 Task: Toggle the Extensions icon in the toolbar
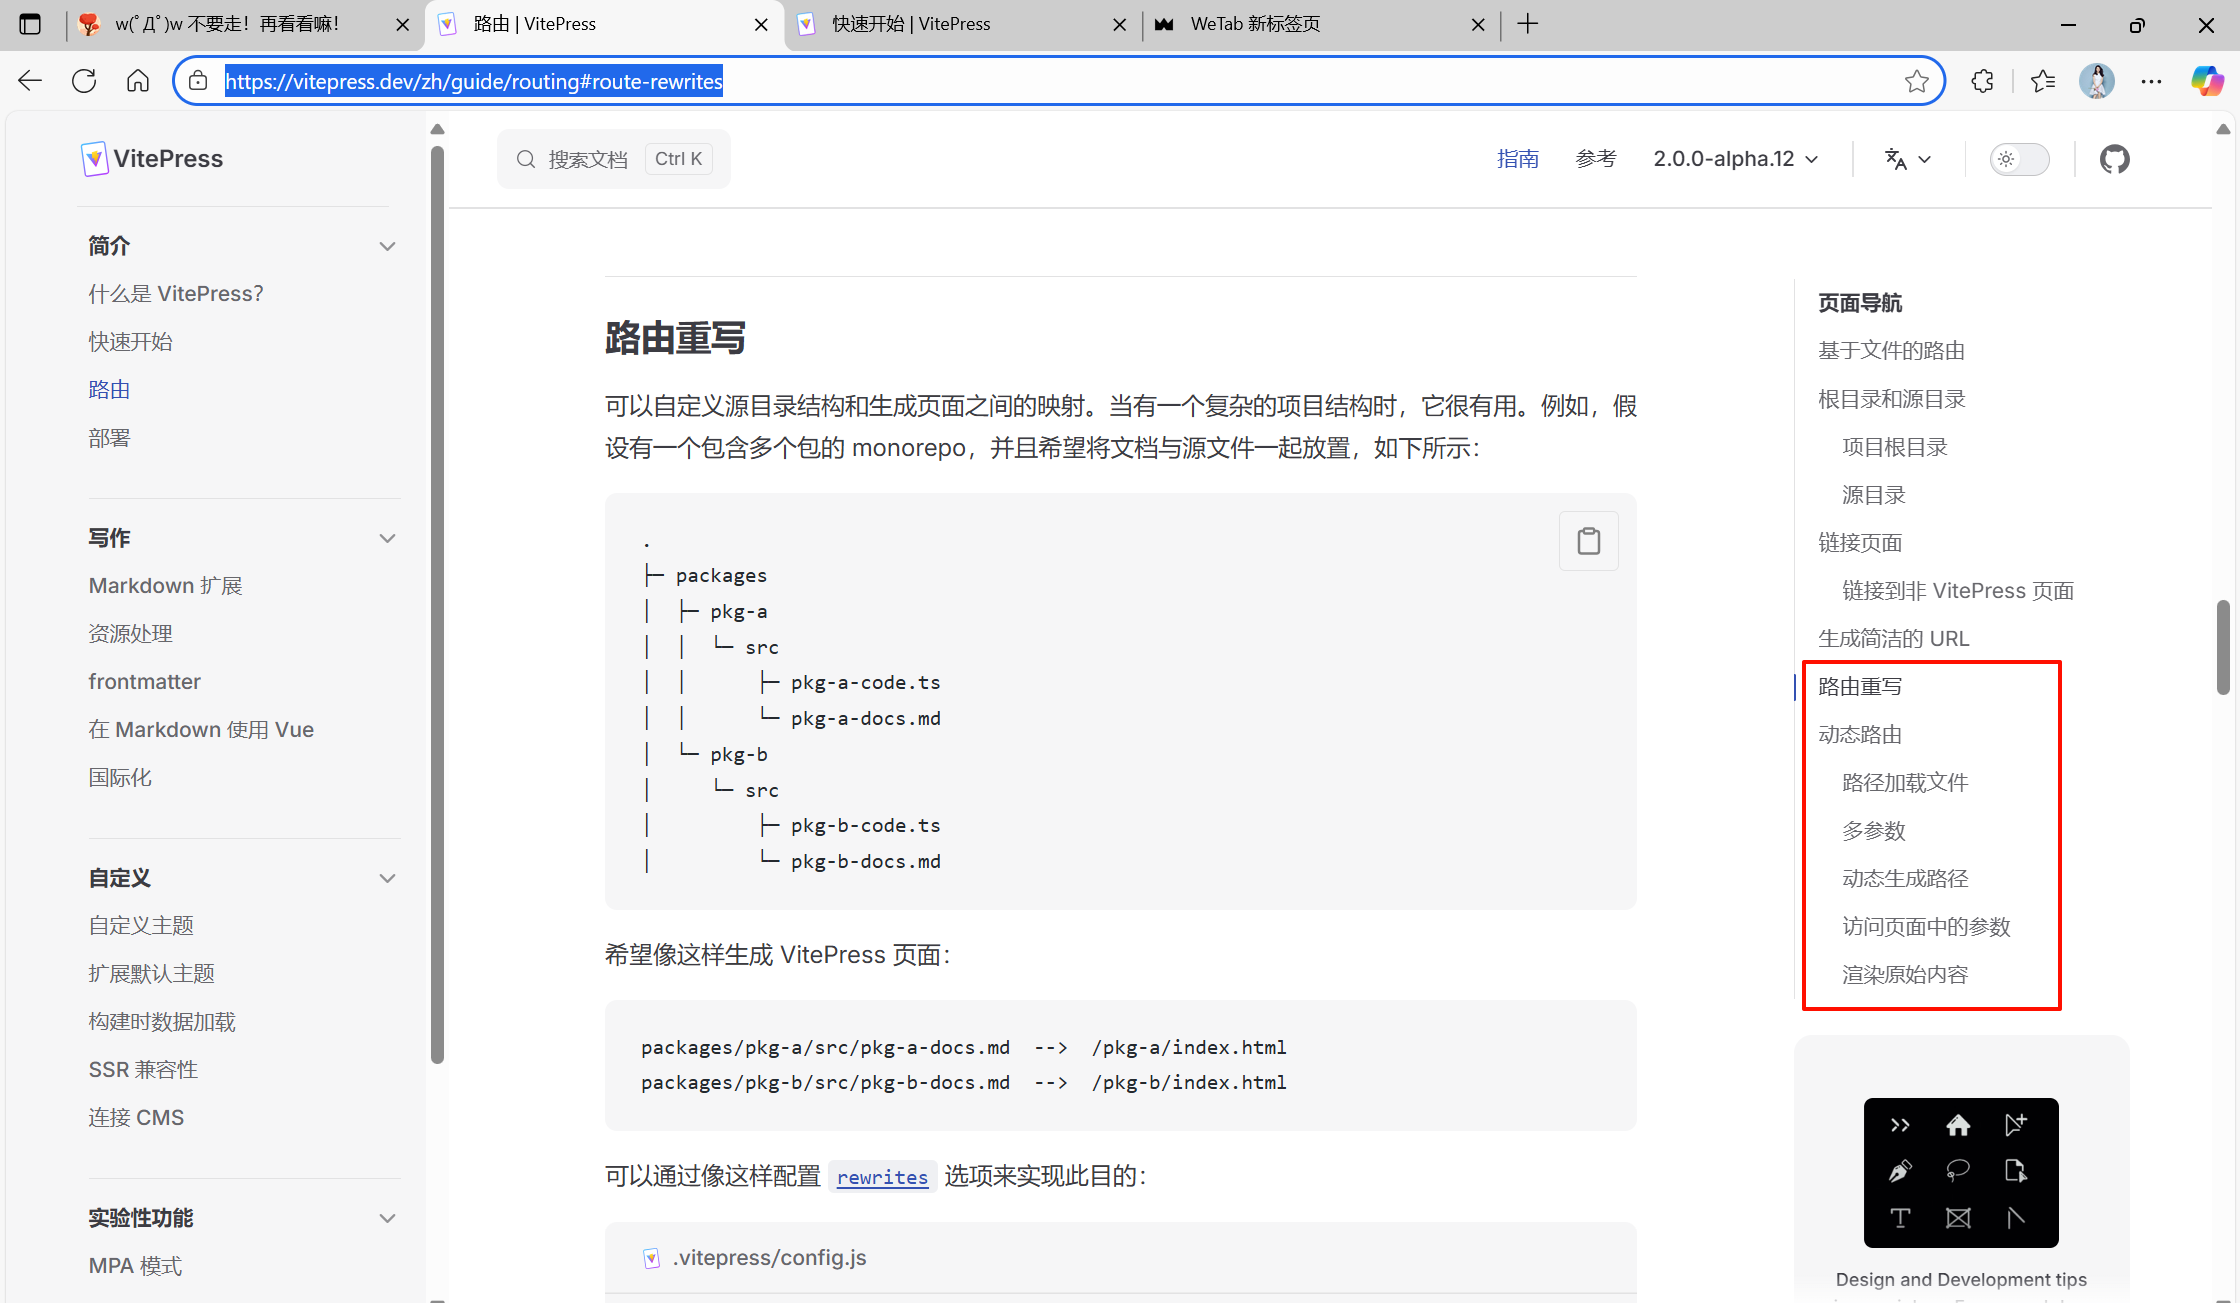click(x=1982, y=81)
